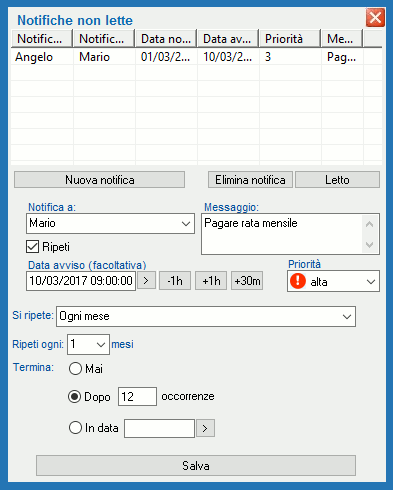The width and height of the screenshot is (393, 490).
Task: Click the priority 3 cell
Action: (x=290, y=57)
